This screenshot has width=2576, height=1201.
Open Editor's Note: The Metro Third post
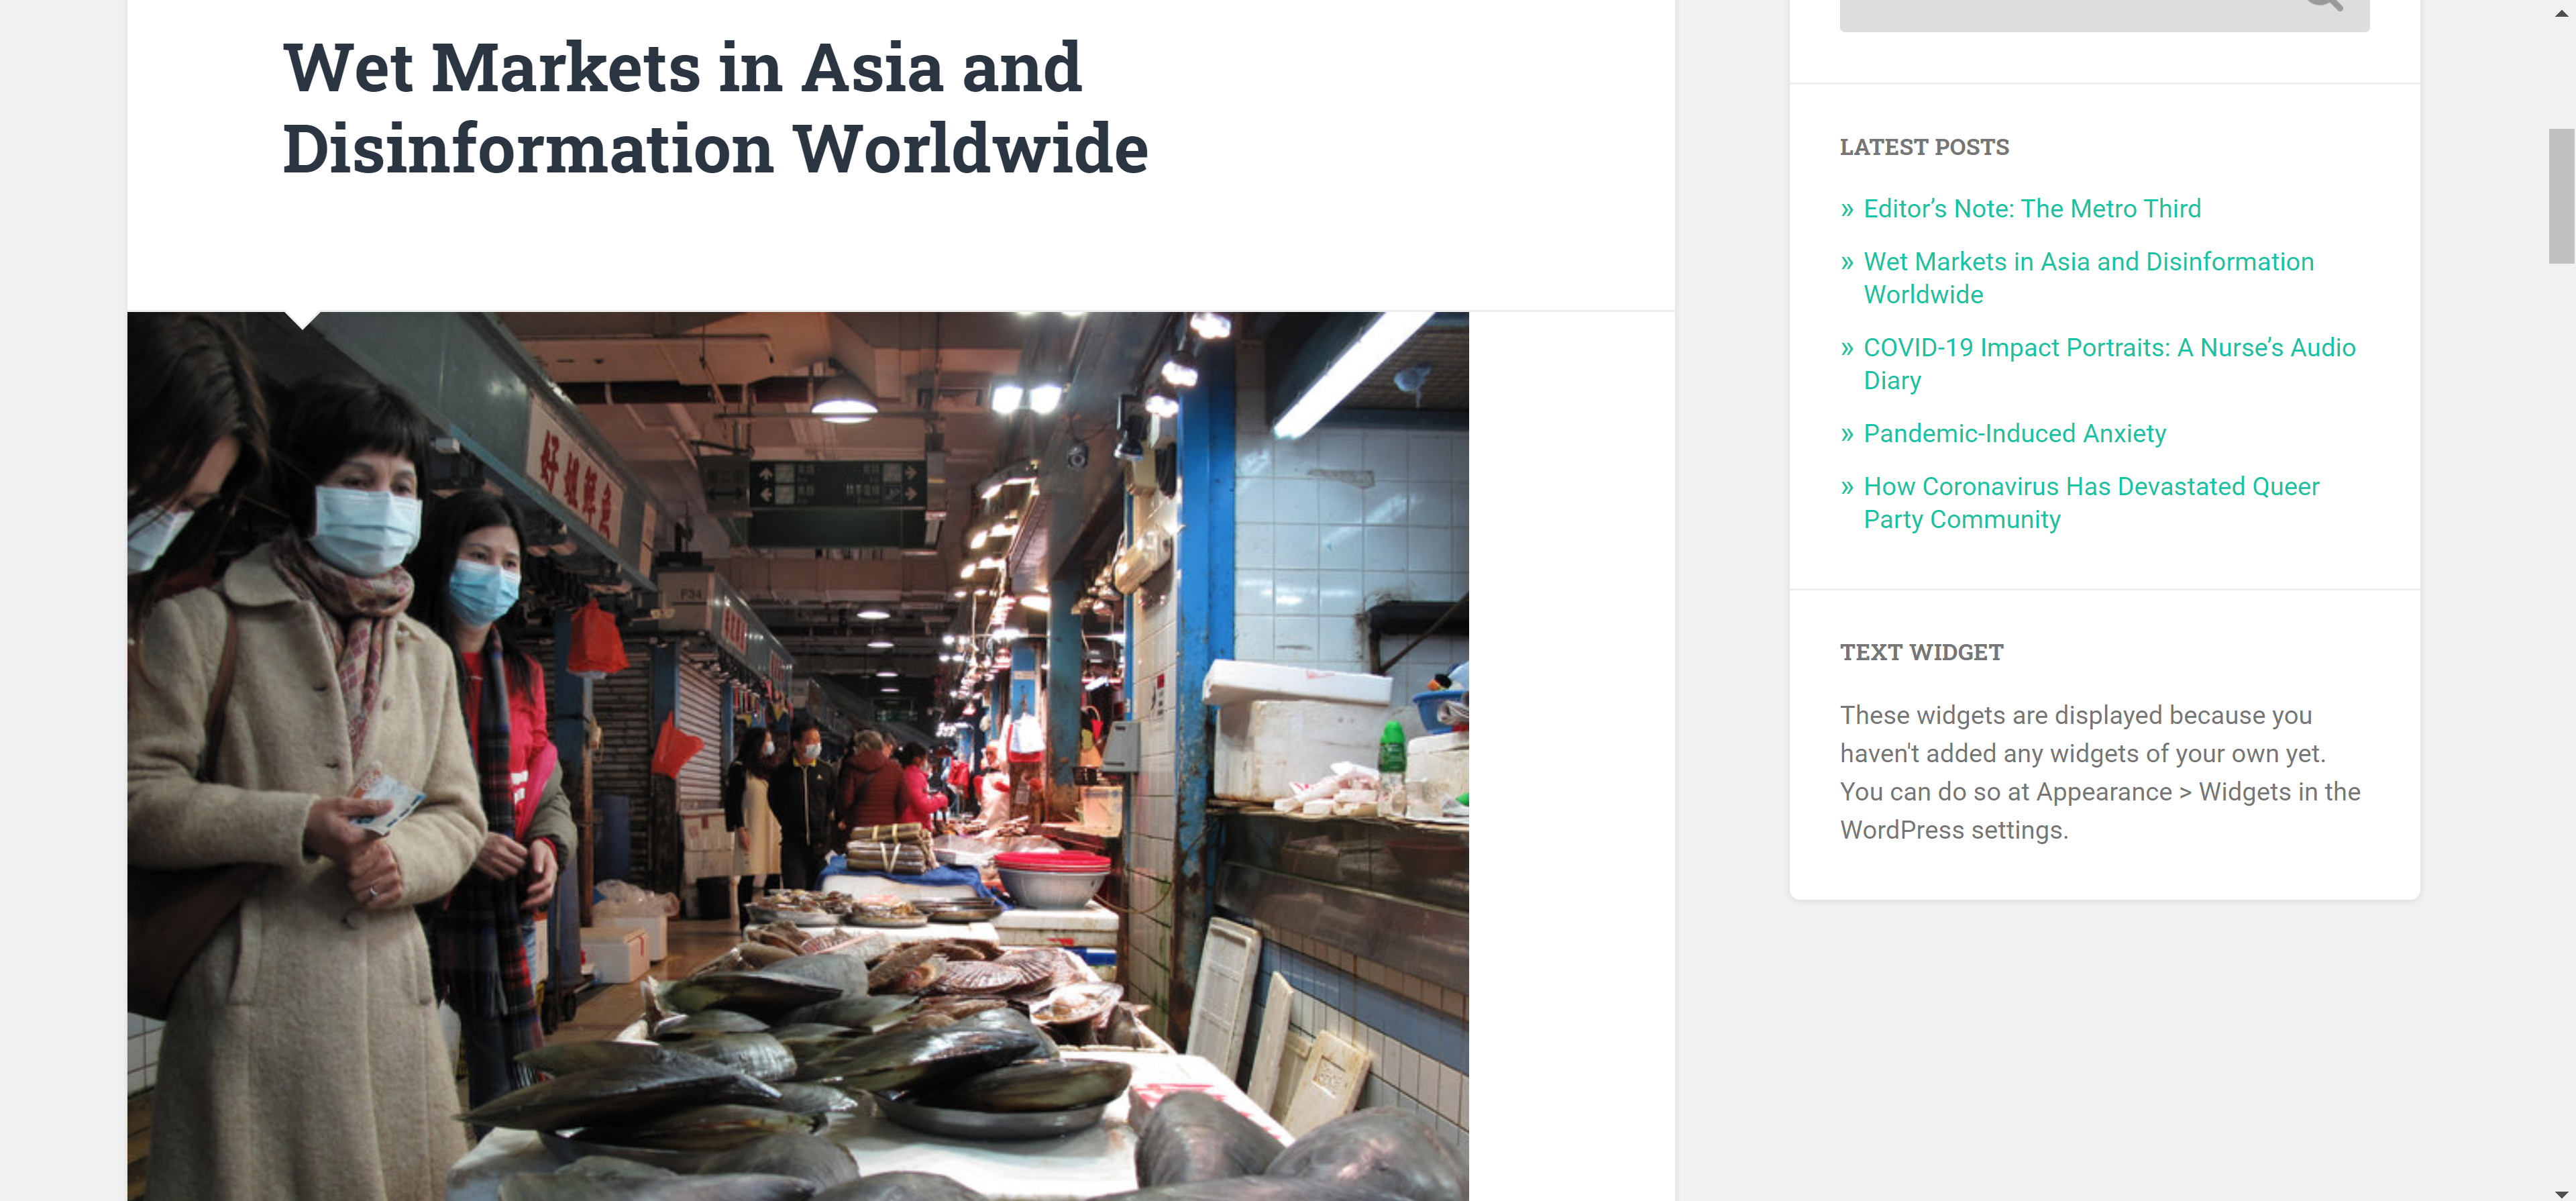click(x=2031, y=209)
